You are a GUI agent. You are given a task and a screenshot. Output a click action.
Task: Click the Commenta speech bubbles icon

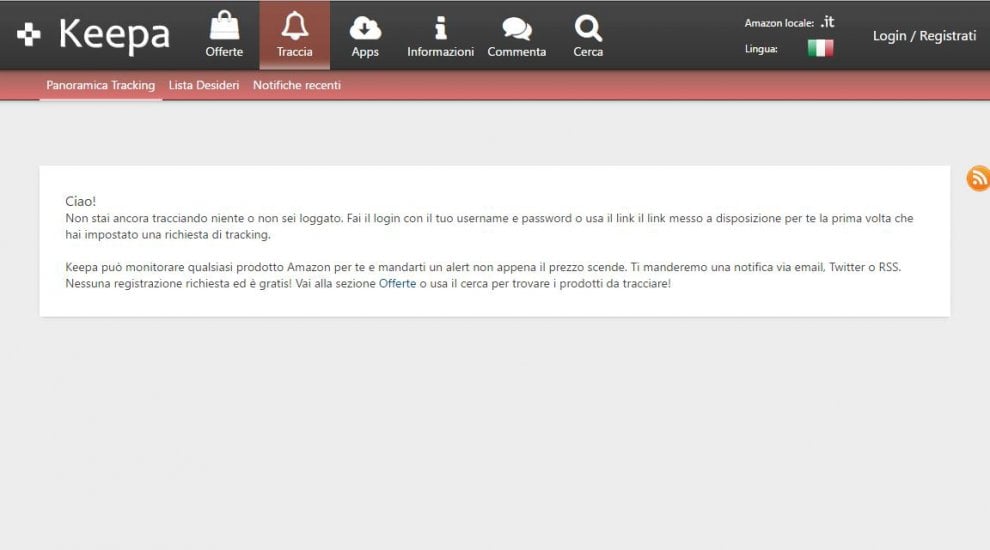pyautogui.click(x=516, y=29)
